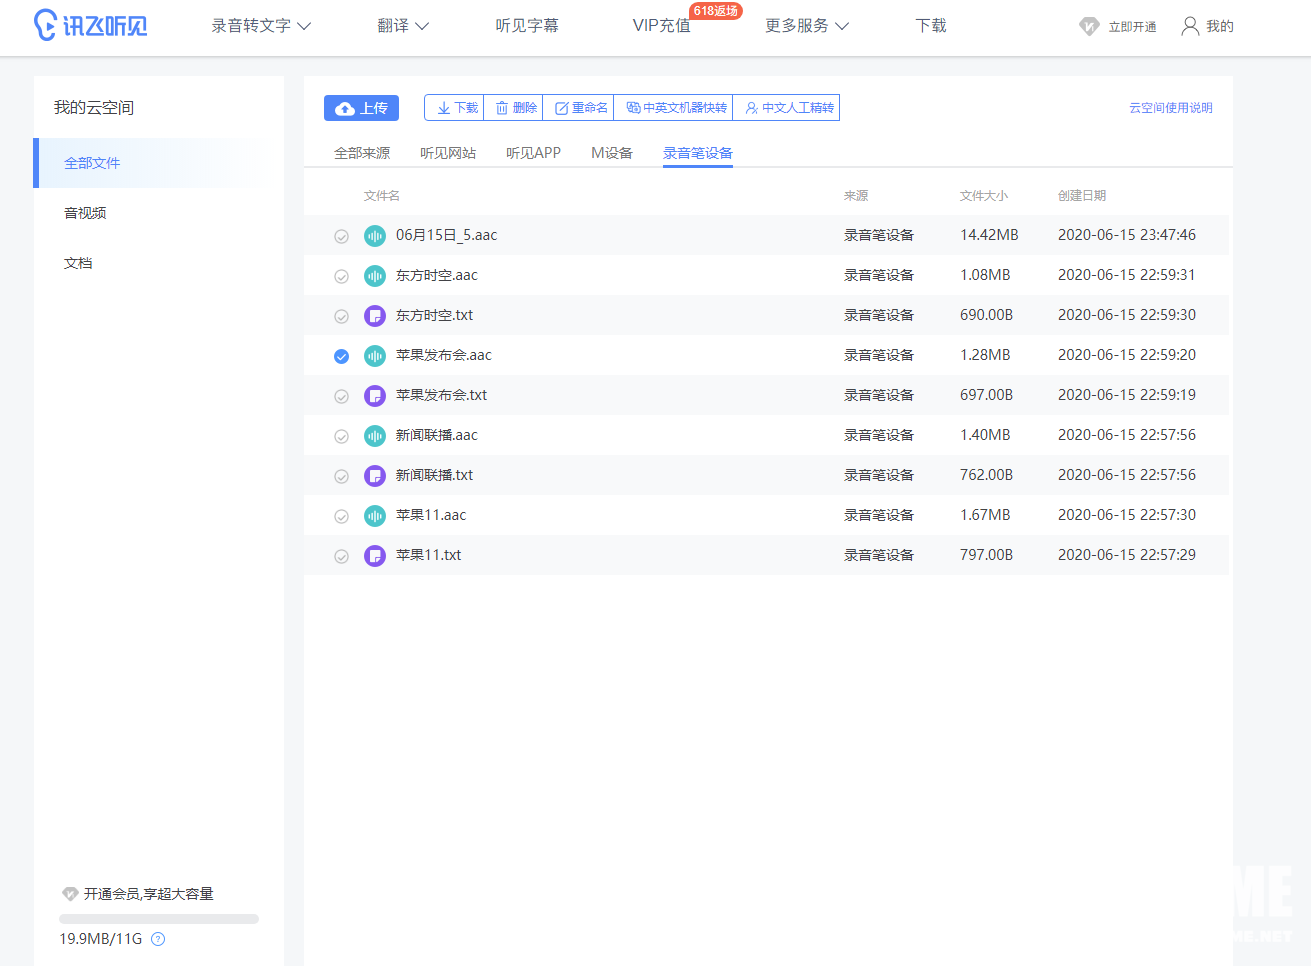Select the checkbox for 06月15日_5.aac
Screen dimensions: 1311x966
point(341,237)
